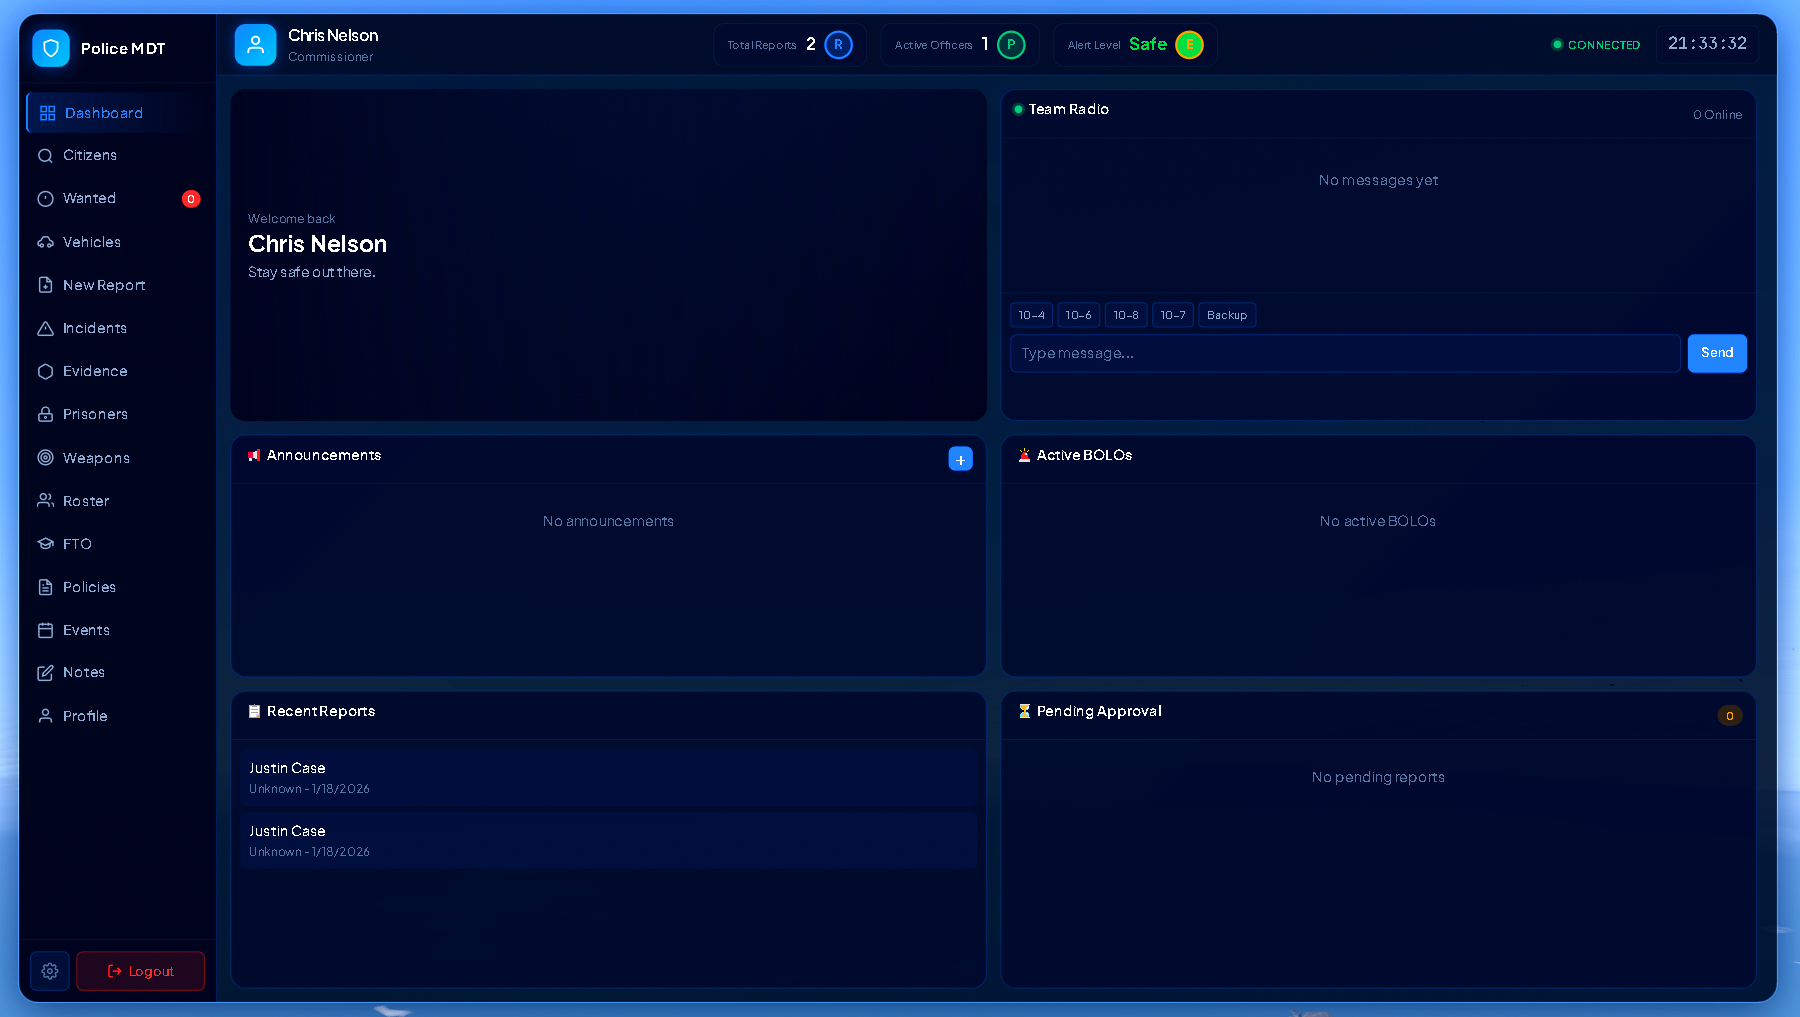Viewport: 1800px width, 1017px height.
Task: Go to Citizens search page
Action: [x=90, y=156]
